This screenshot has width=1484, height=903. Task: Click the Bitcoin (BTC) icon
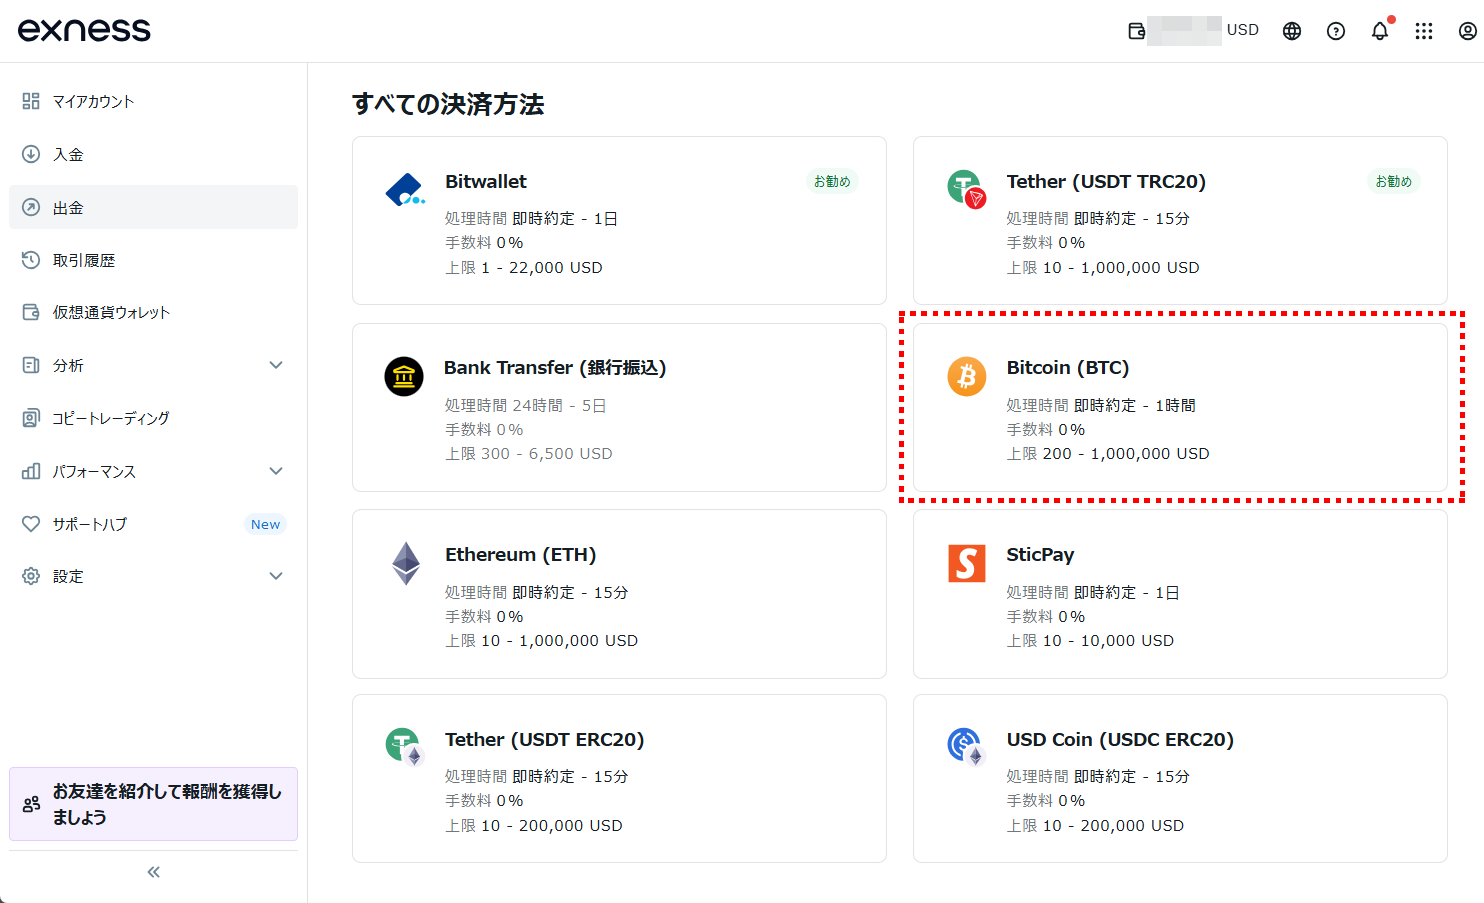point(965,375)
